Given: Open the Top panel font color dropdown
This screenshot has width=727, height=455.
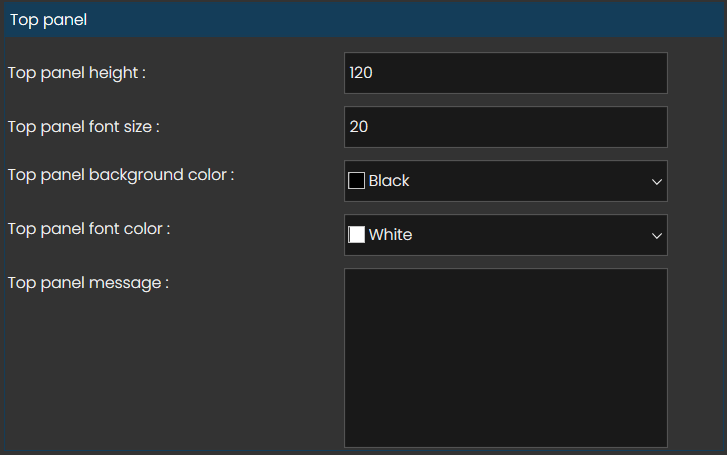Looking at the screenshot, I should coord(505,235).
